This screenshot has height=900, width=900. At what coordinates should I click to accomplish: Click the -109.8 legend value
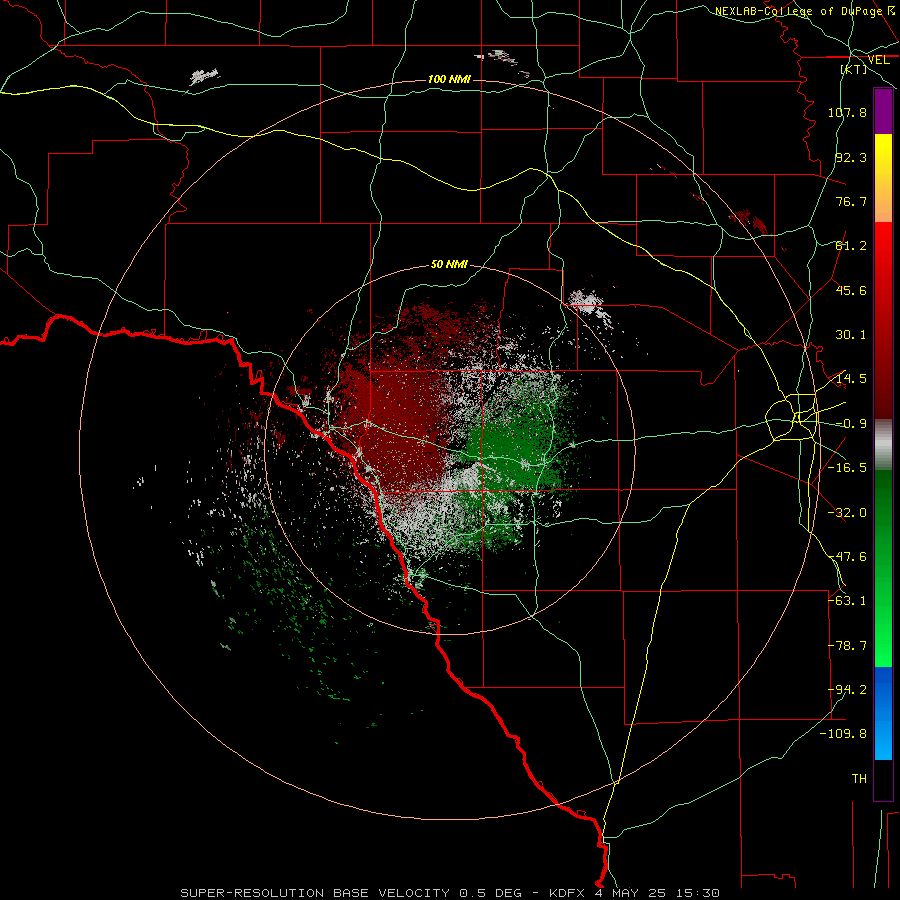(843, 734)
